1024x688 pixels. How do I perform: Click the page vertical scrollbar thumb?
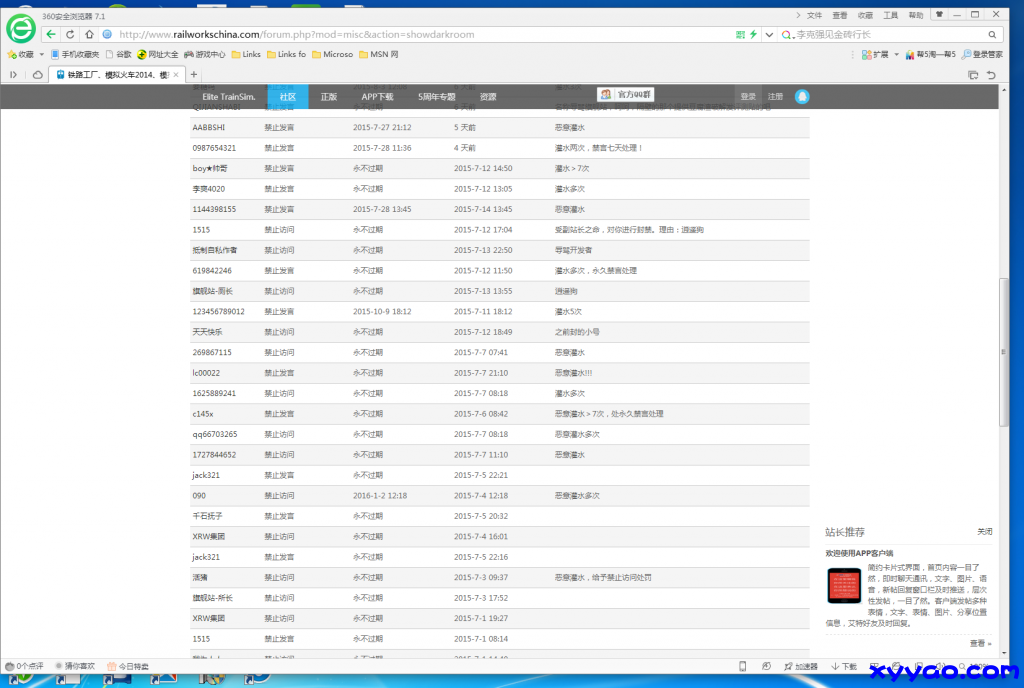click(x=1004, y=352)
